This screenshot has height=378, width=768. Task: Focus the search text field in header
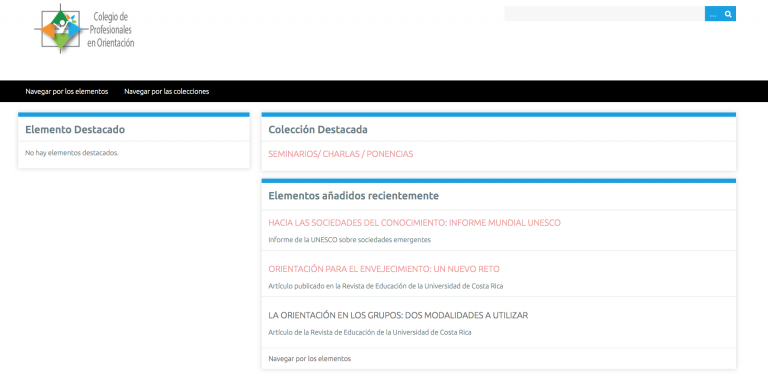coord(604,14)
